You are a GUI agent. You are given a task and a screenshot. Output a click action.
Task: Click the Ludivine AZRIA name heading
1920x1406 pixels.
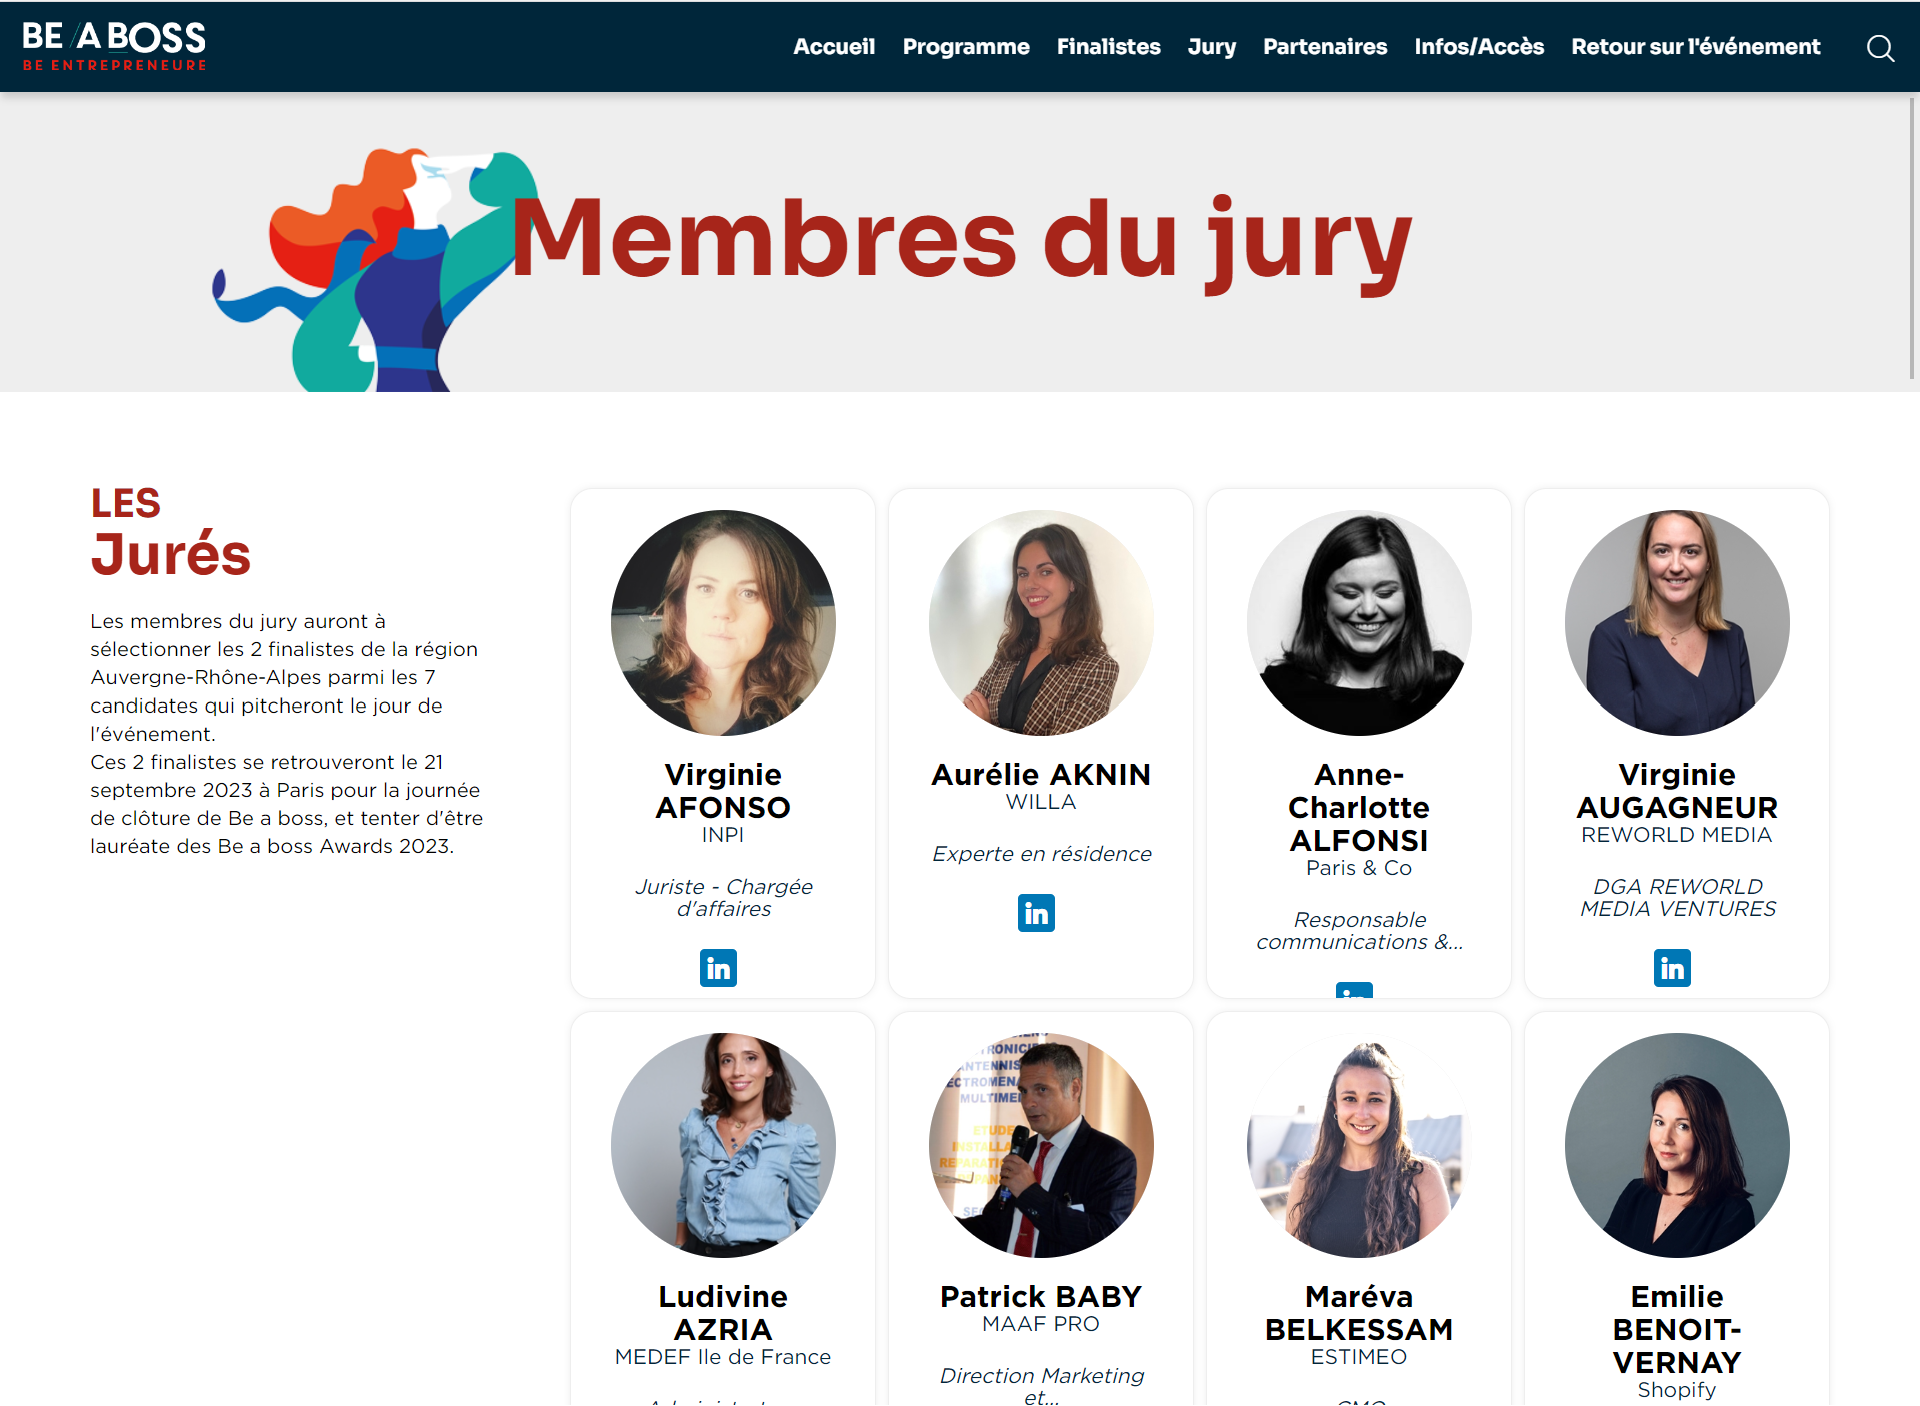(x=723, y=1313)
